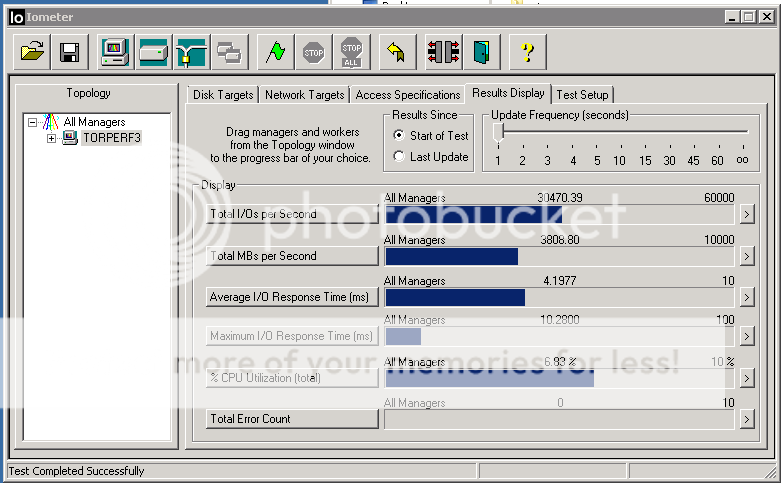781x483 pixels.
Task: Click Average I/O Response Time progress bar
Action: (559, 298)
